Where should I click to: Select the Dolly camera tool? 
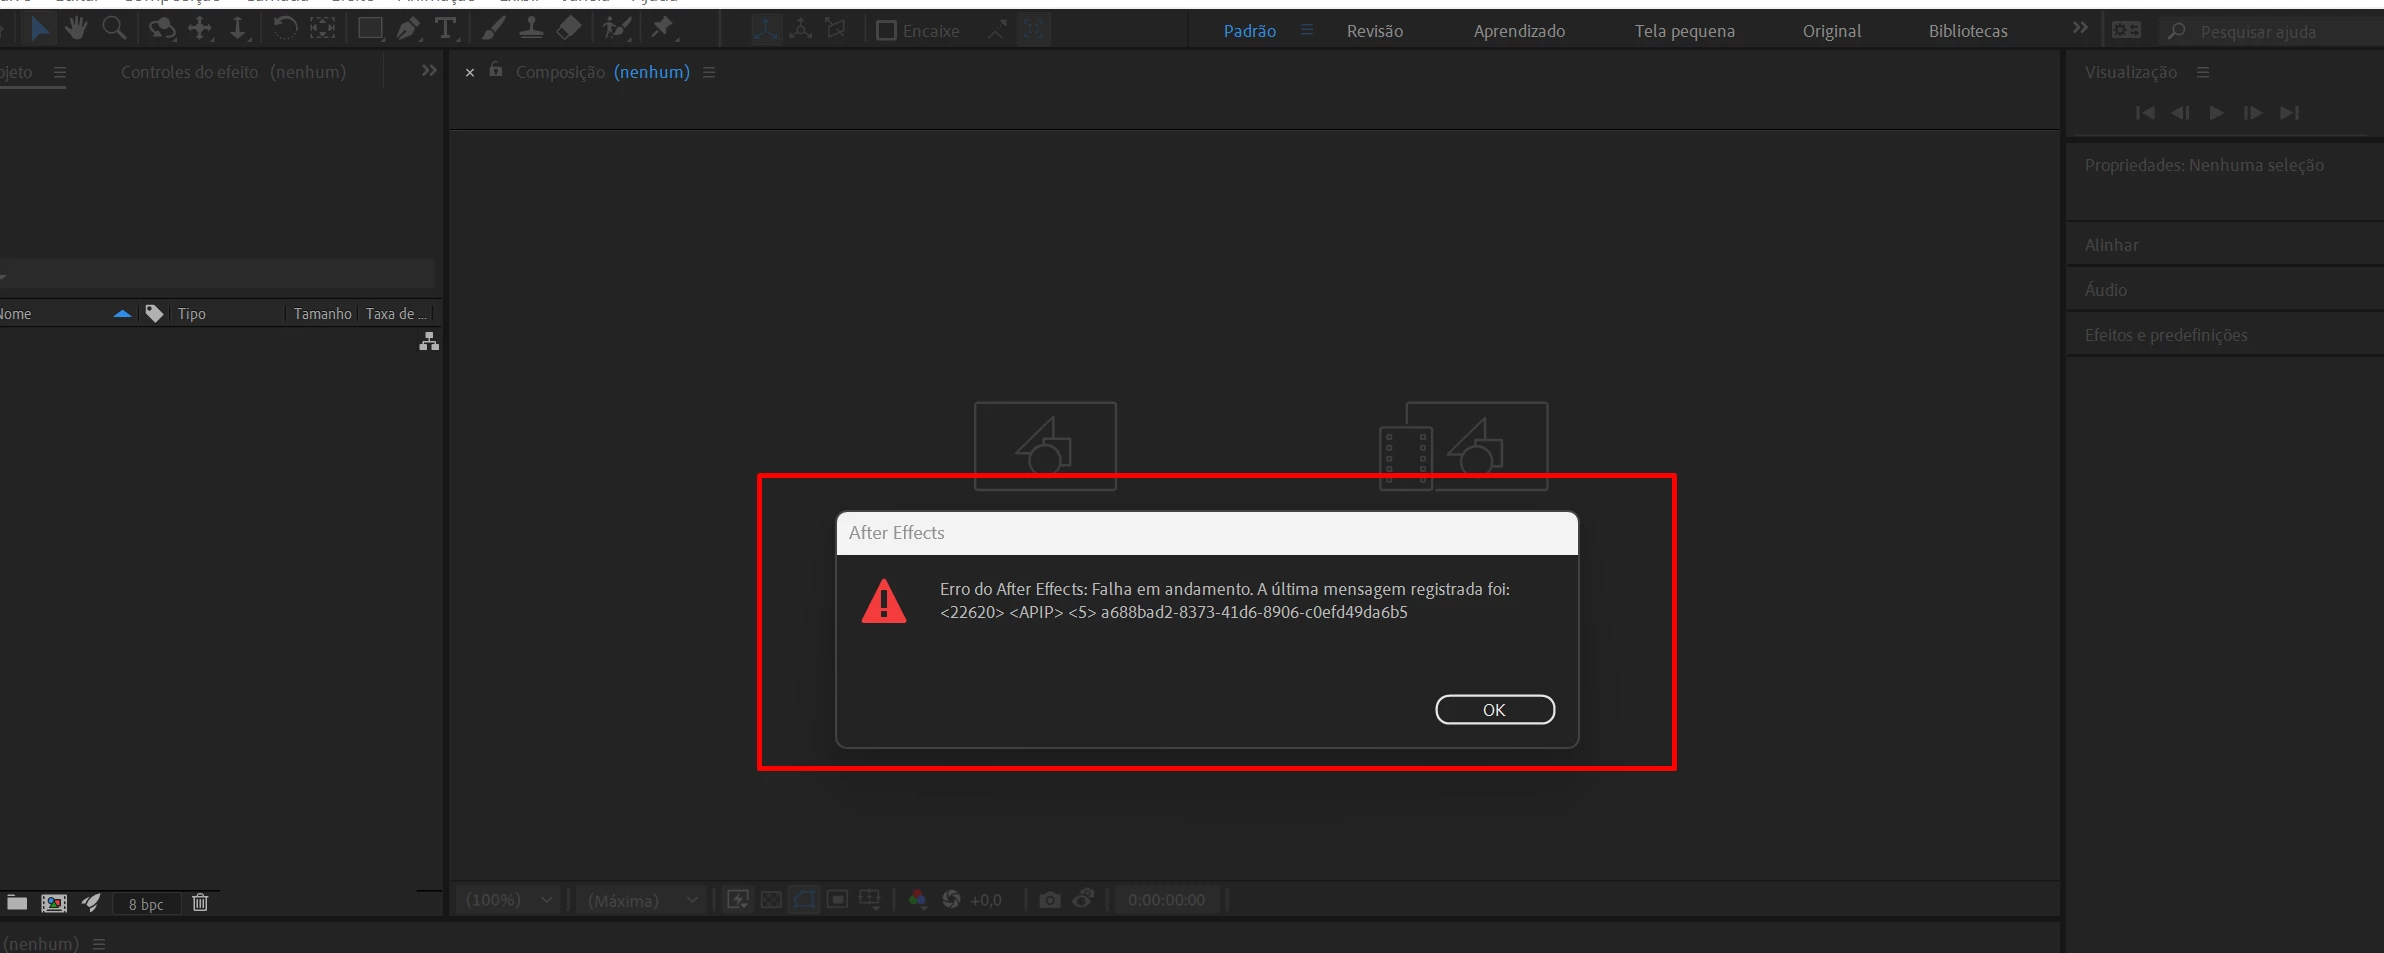pyautogui.click(x=238, y=29)
